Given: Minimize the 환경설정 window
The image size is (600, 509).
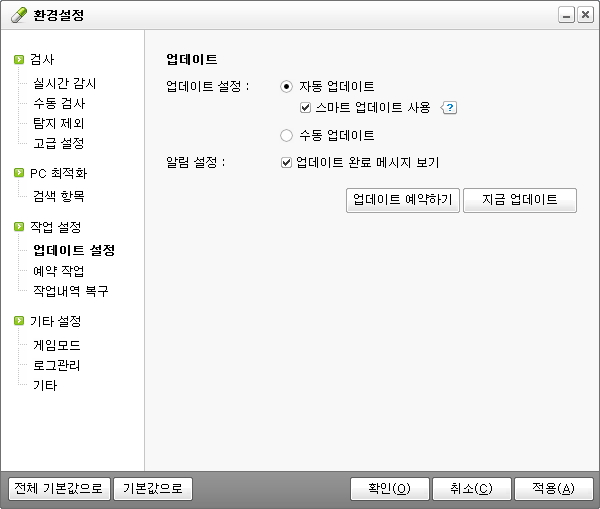Looking at the screenshot, I should 567,15.
